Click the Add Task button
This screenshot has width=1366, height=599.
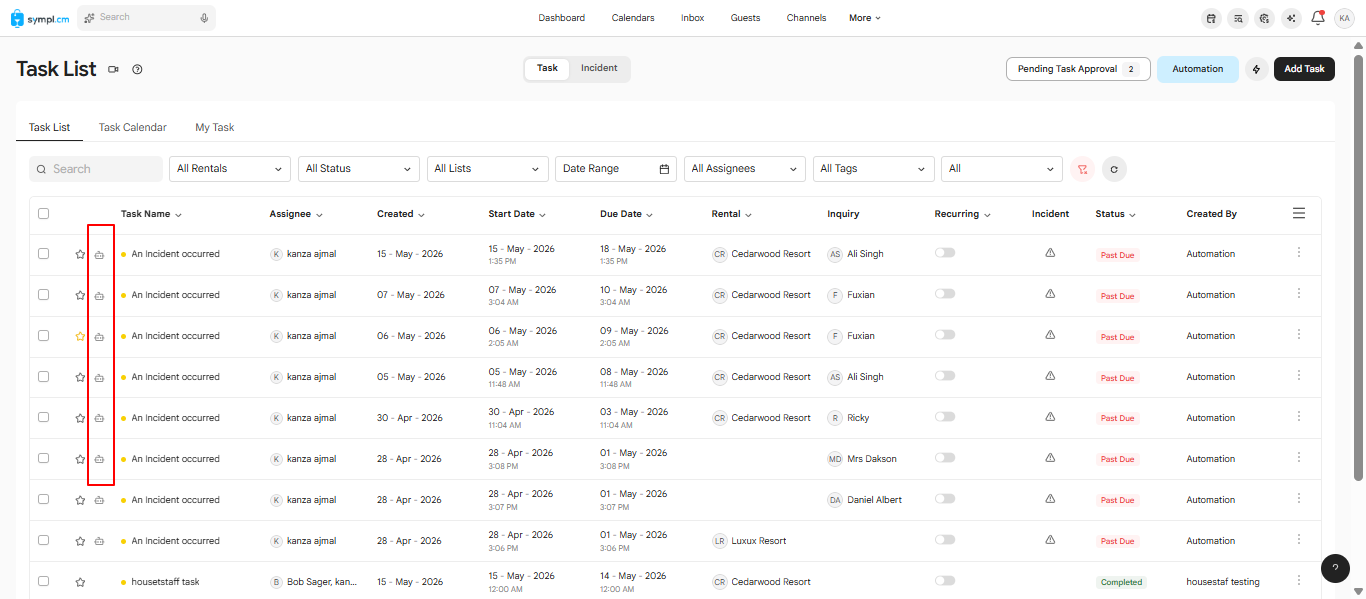[x=1304, y=69]
